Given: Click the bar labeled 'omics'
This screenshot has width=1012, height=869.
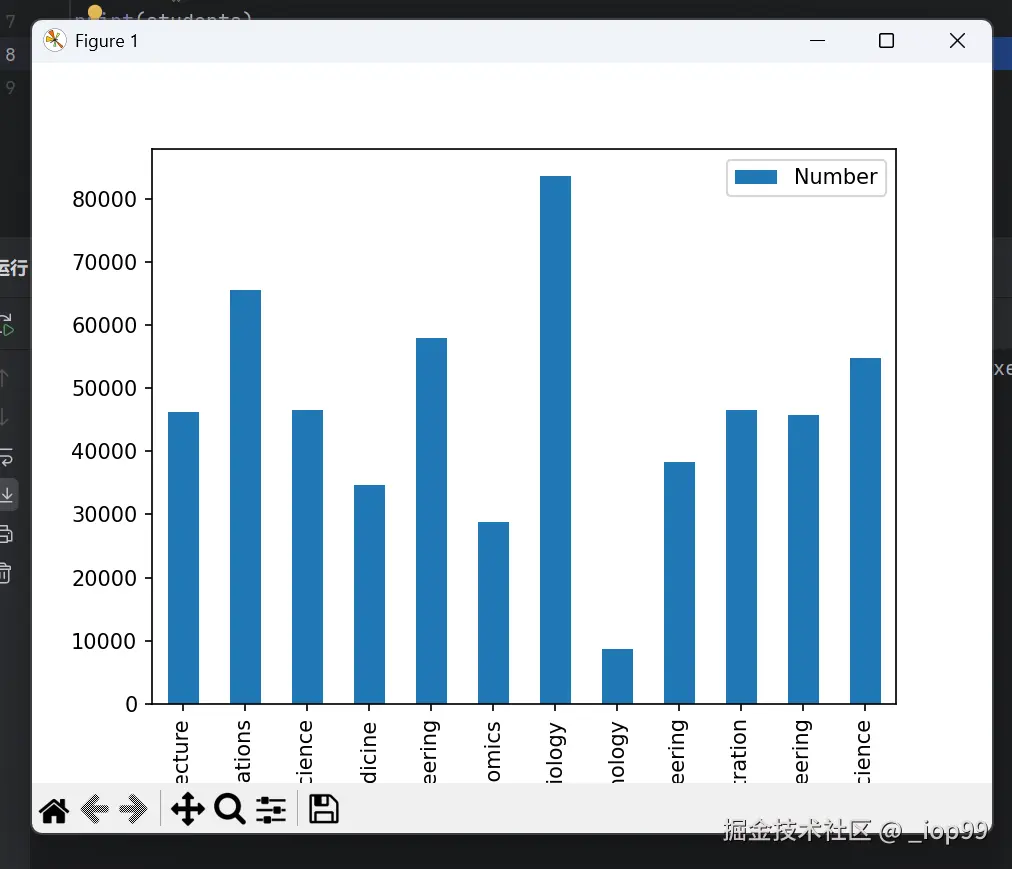Looking at the screenshot, I should (493, 613).
